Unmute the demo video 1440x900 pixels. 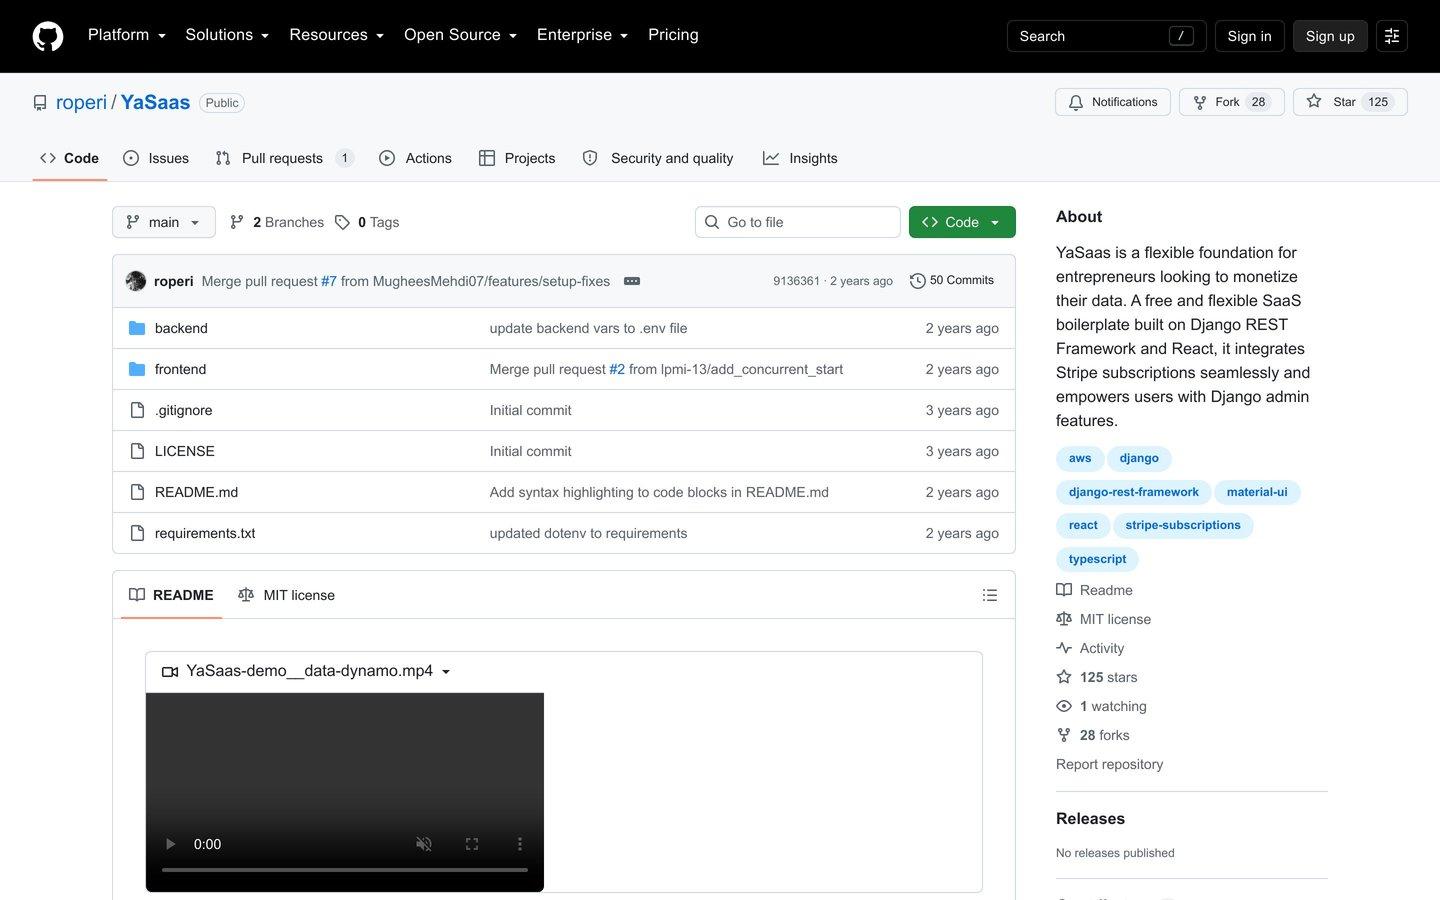pyautogui.click(x=424, y=844)
